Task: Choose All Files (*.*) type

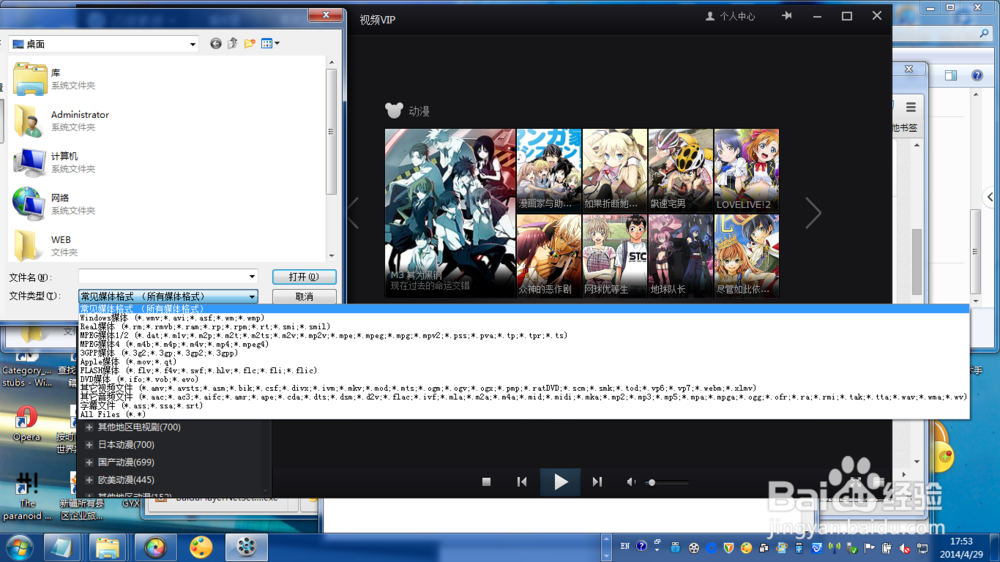Action: pyautogui.click(x=524, y=415)
